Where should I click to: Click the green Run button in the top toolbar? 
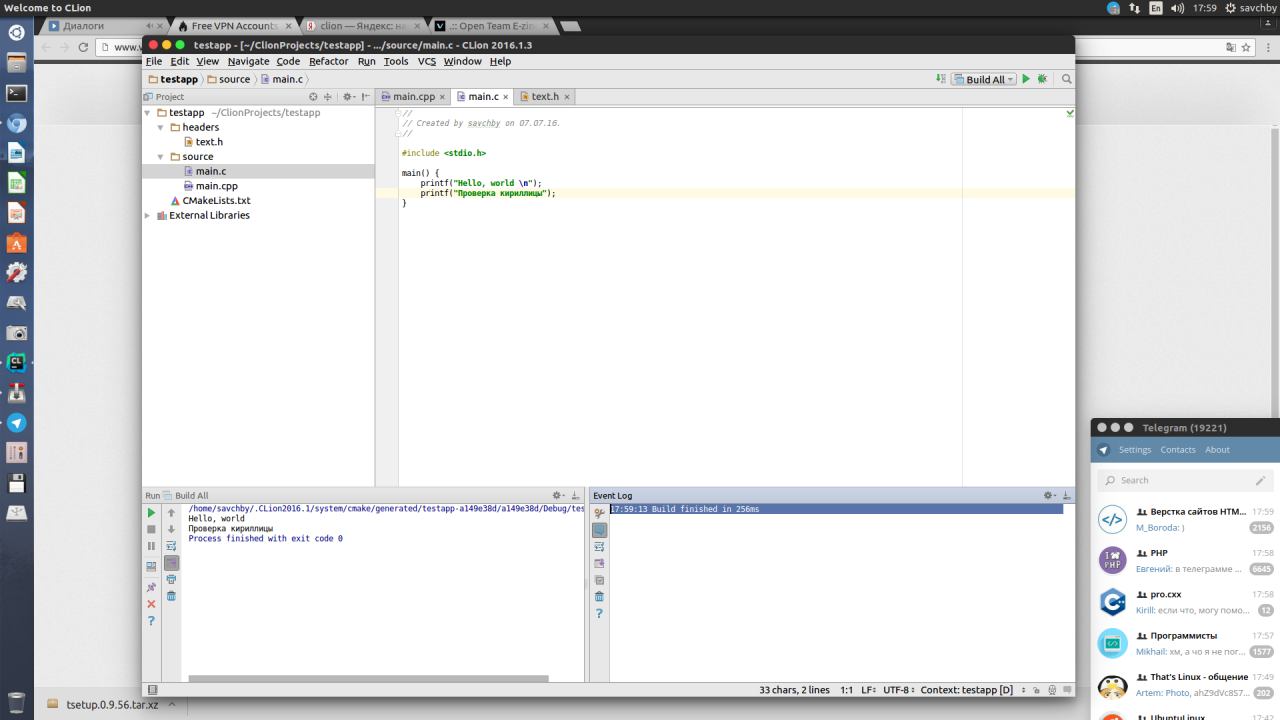(1026, 79)
